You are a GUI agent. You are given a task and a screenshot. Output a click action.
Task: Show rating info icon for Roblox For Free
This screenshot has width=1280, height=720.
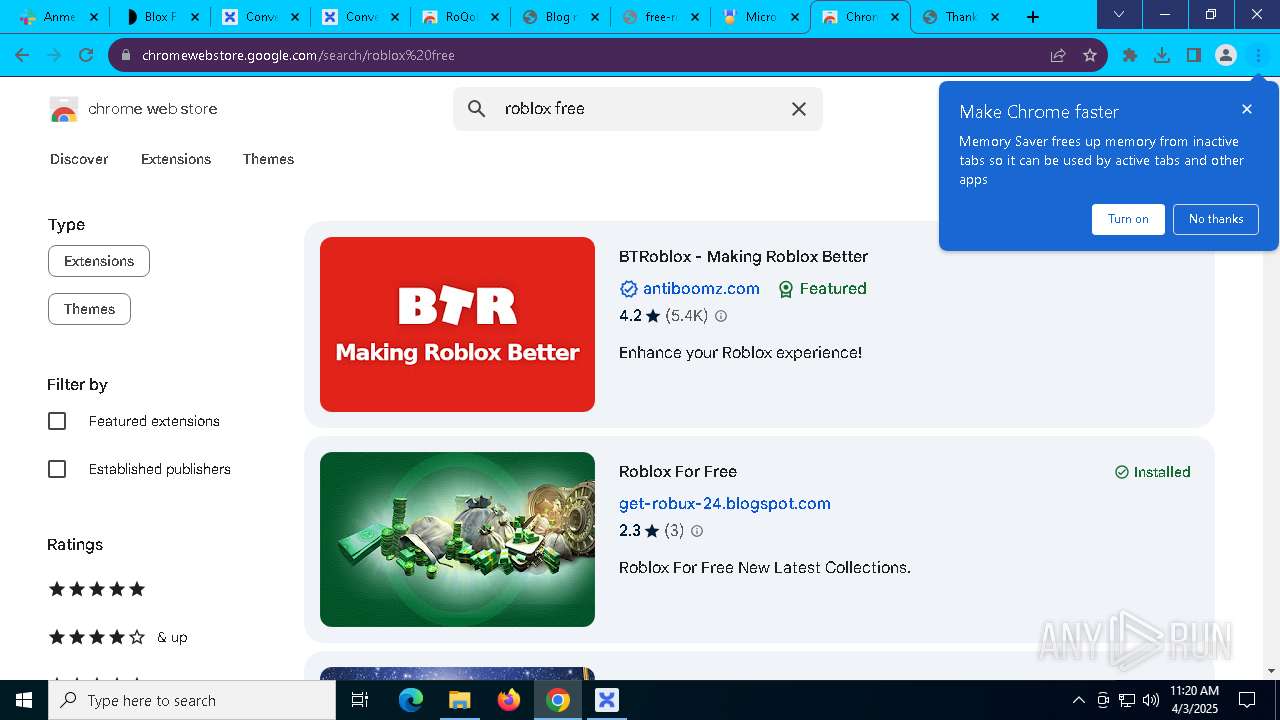pos(697,531)
